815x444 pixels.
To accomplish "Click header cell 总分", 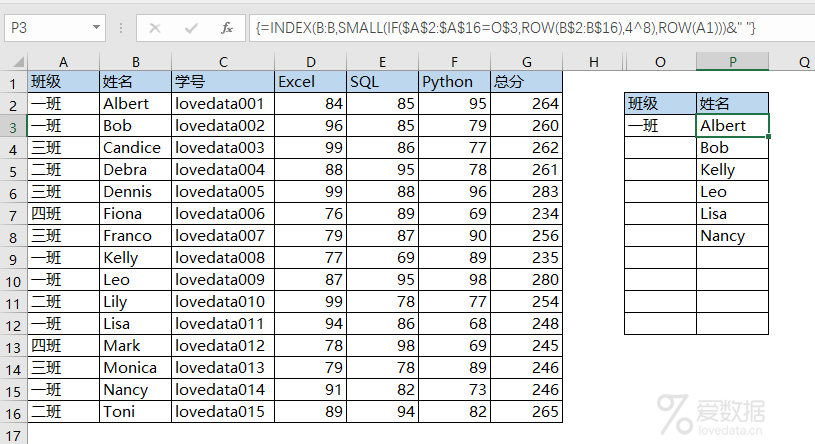I will (x=527, y=82).
